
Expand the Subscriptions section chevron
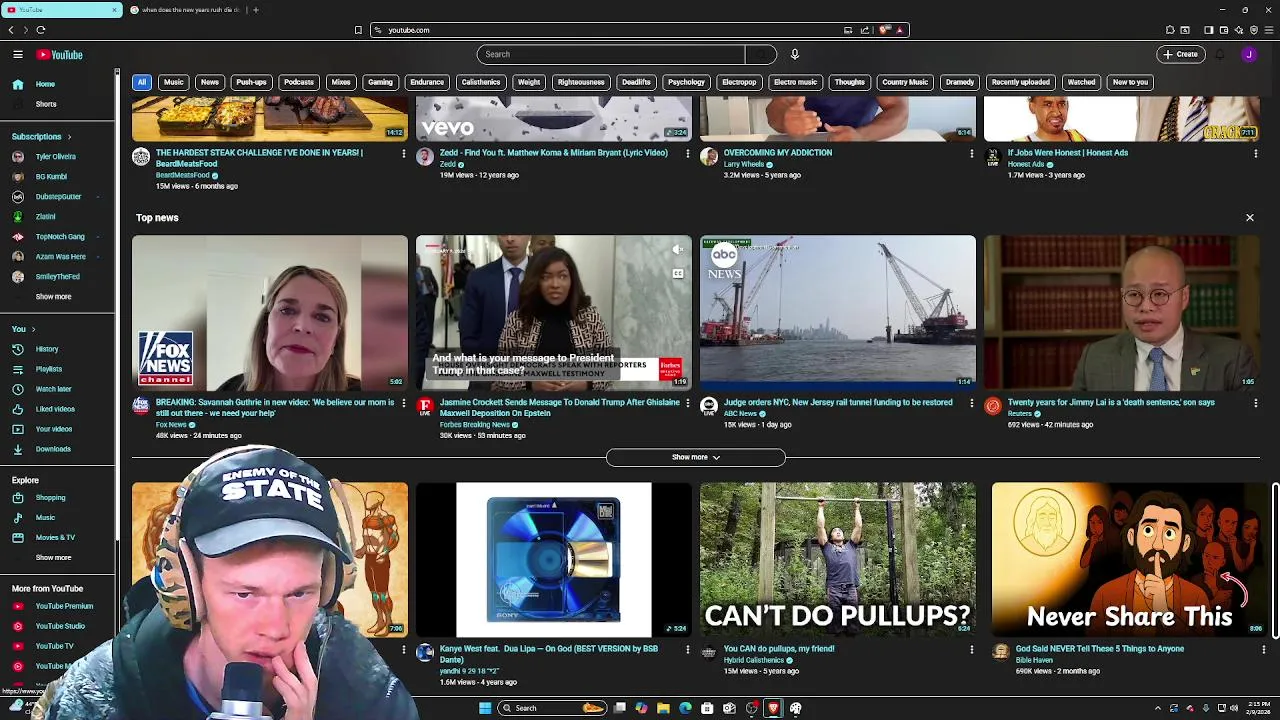tap(70, 136)
